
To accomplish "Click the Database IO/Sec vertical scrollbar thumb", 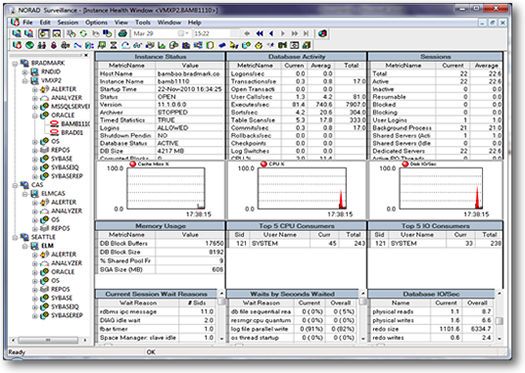I will [x=499, y=321].
